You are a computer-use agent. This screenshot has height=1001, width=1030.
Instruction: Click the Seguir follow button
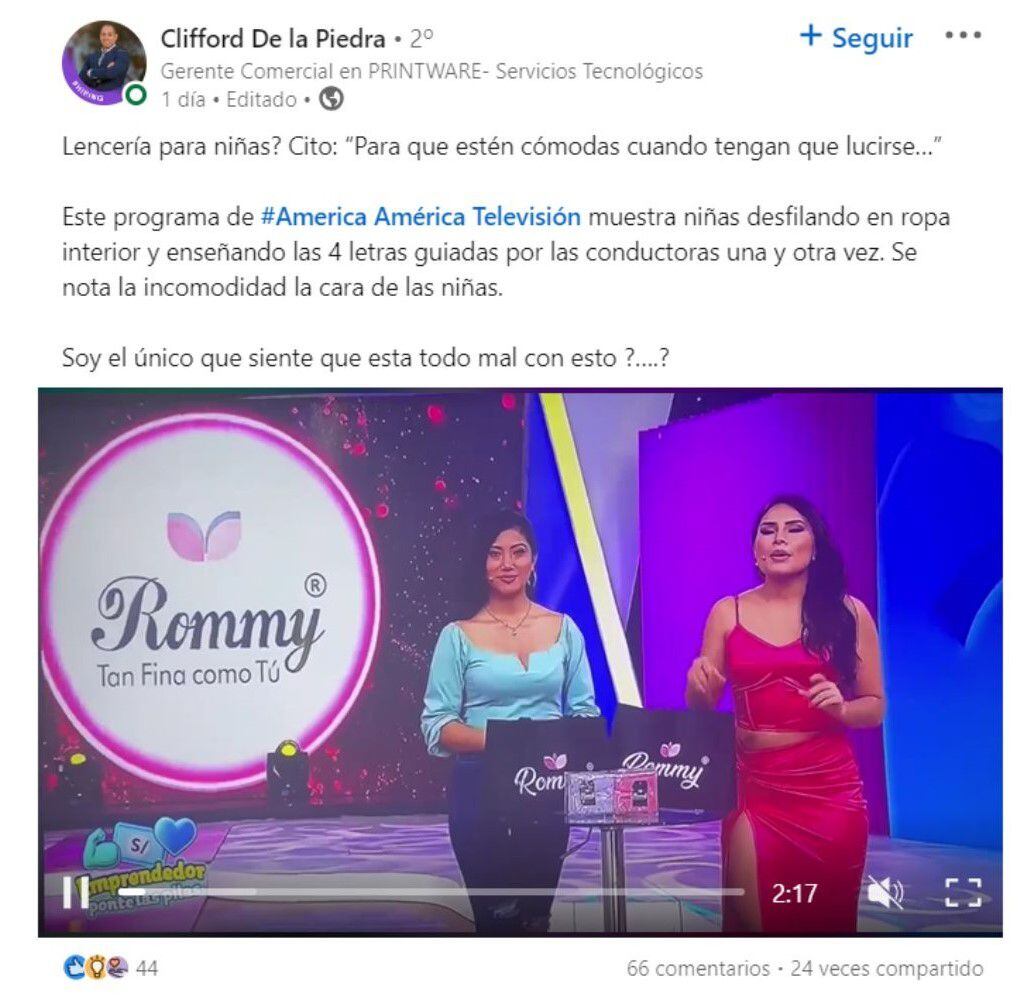[856, 37]
